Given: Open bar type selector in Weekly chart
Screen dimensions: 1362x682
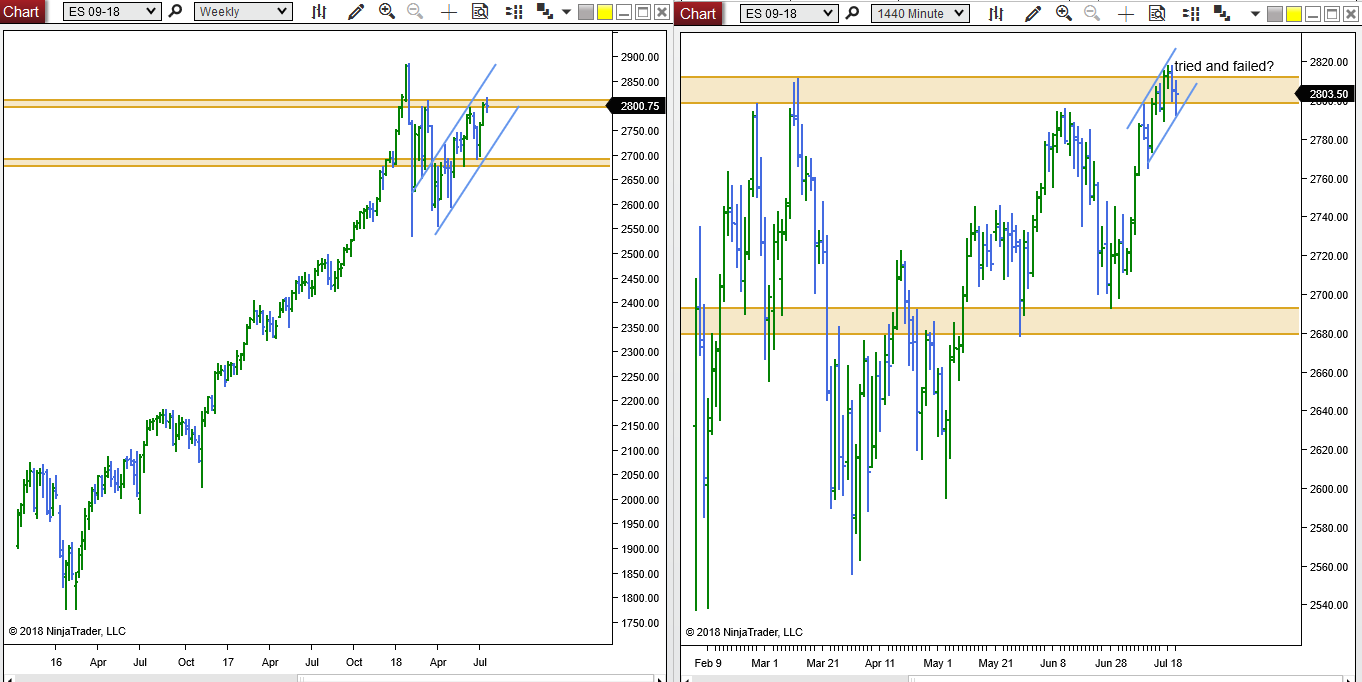Looking at the screenshot, I should pyautogui.click(x=319, y=12).
